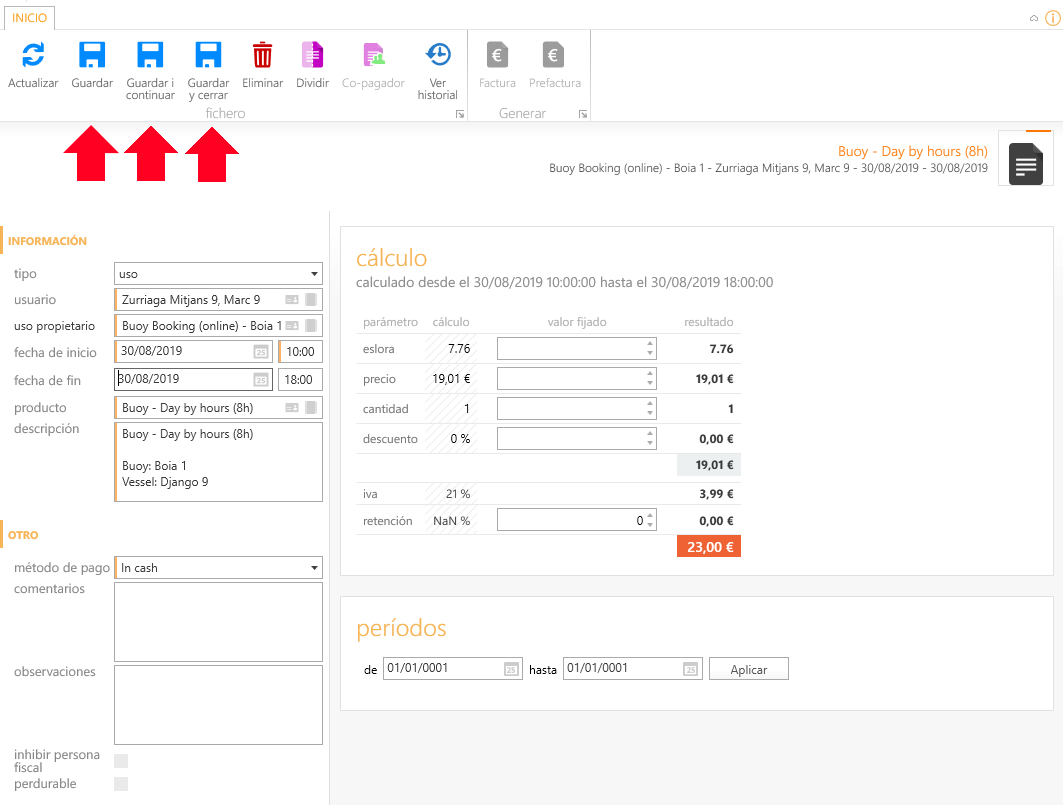Decrease the retención value
1063x805 pixels.
tap(650, 525)
